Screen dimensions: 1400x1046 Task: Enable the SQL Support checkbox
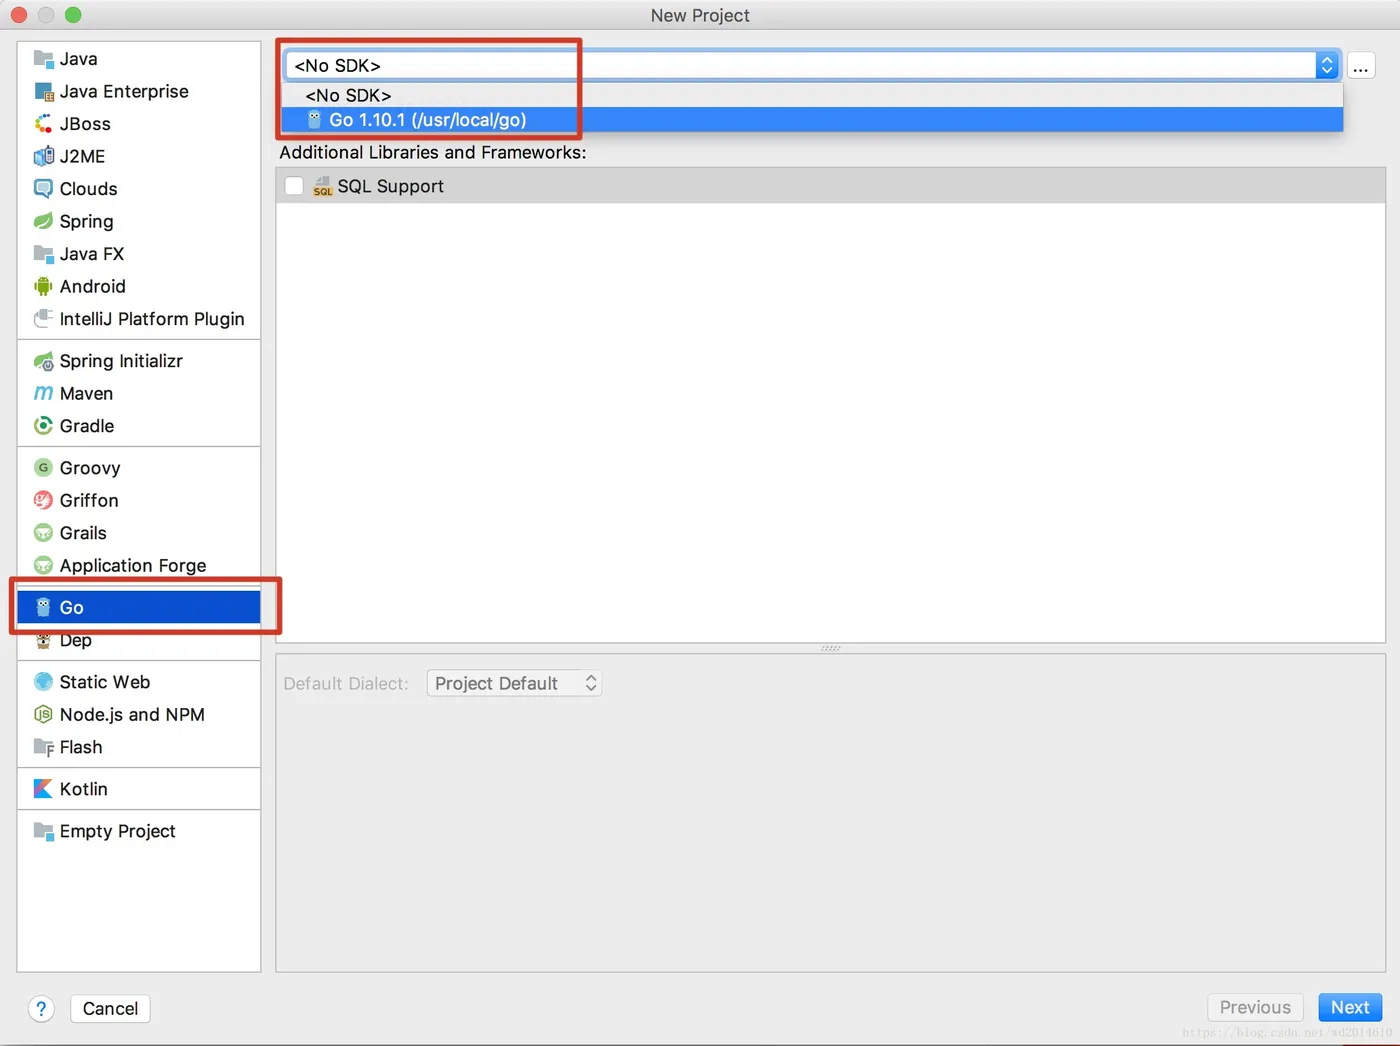click(x=294, y=186)
